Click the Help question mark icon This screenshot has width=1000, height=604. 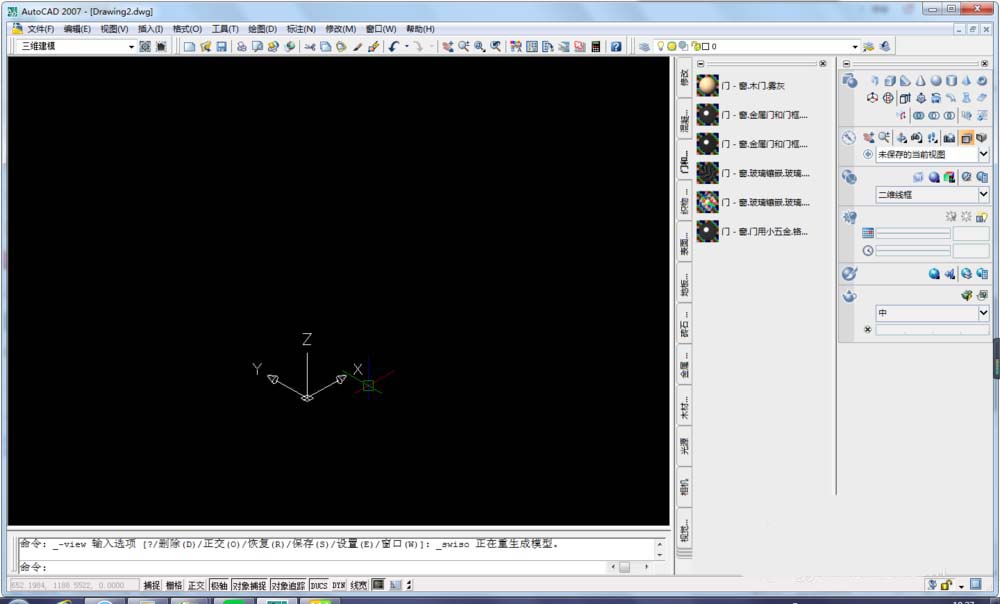click(615, 47)
